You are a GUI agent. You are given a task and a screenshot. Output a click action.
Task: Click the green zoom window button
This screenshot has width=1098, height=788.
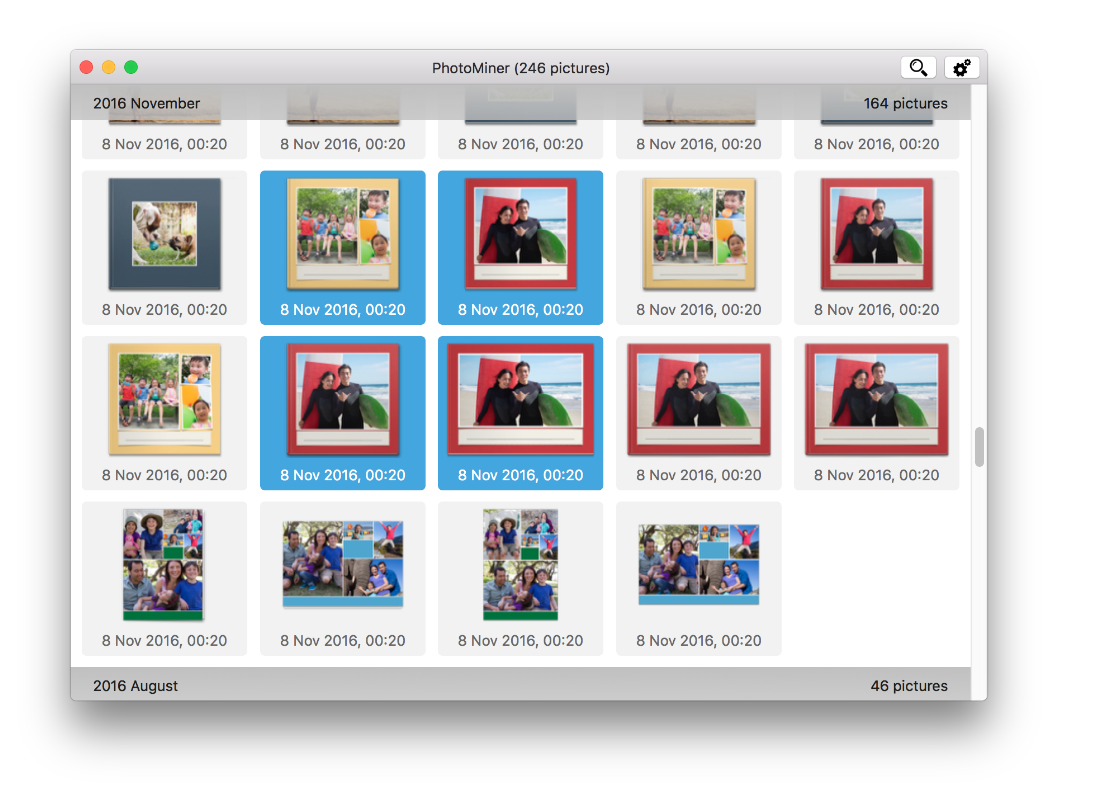click(x=131, y=67)
